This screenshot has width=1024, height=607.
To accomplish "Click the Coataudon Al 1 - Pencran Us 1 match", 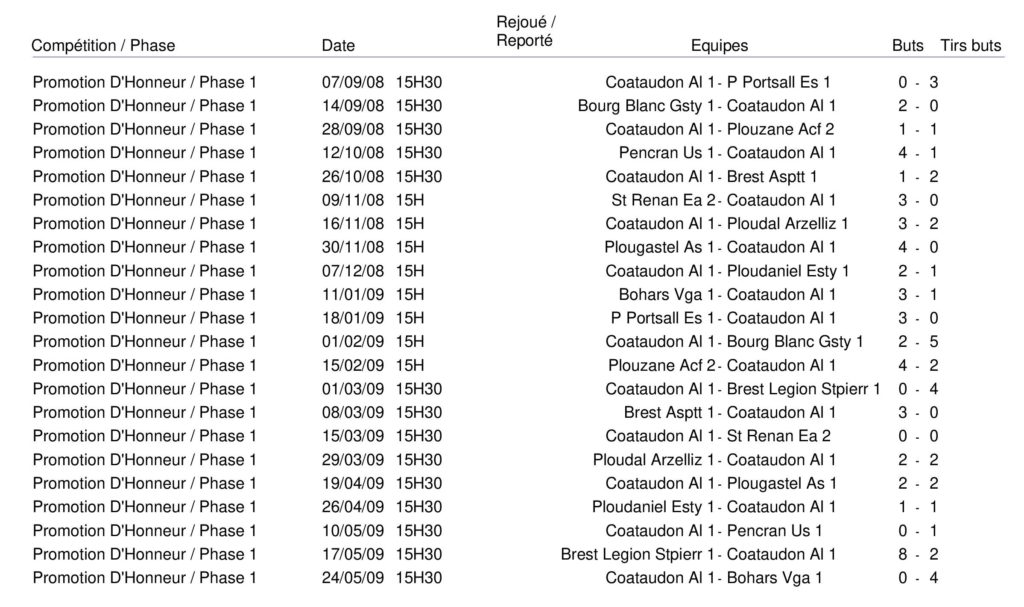I will click(x=714, y=531).
